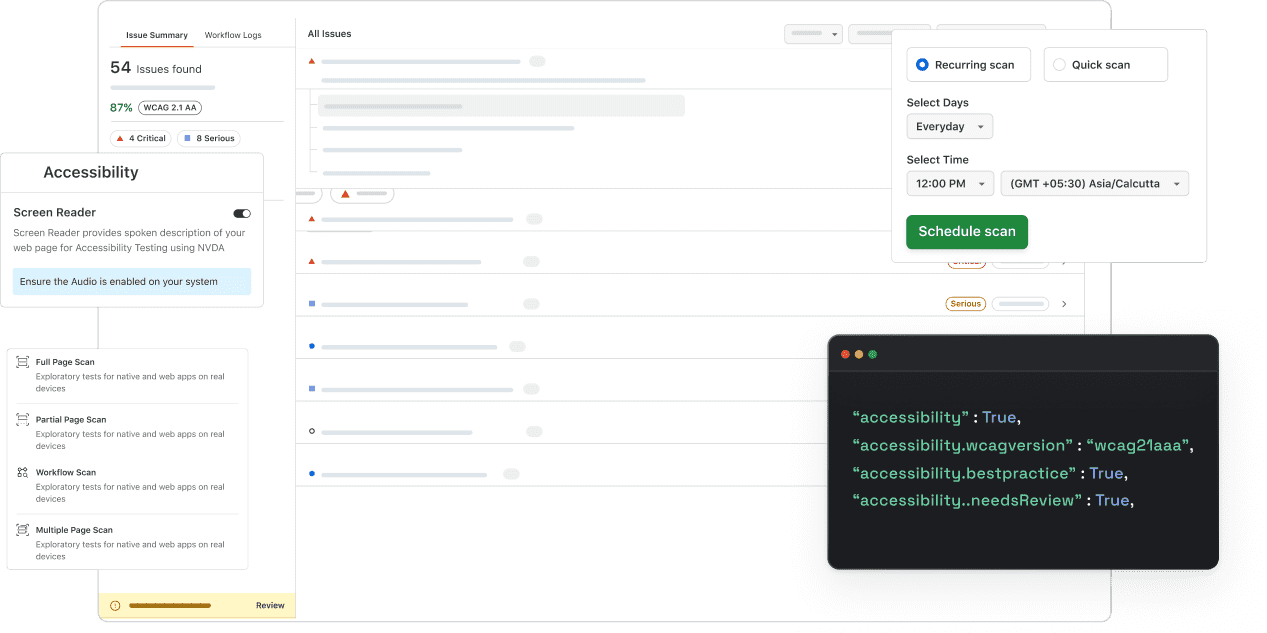Click the Full Page Scan icon

pos(22,362)
